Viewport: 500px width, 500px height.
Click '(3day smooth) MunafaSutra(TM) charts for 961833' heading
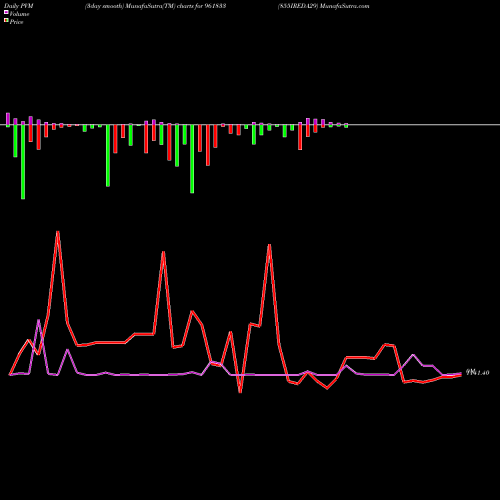[155, 6]
